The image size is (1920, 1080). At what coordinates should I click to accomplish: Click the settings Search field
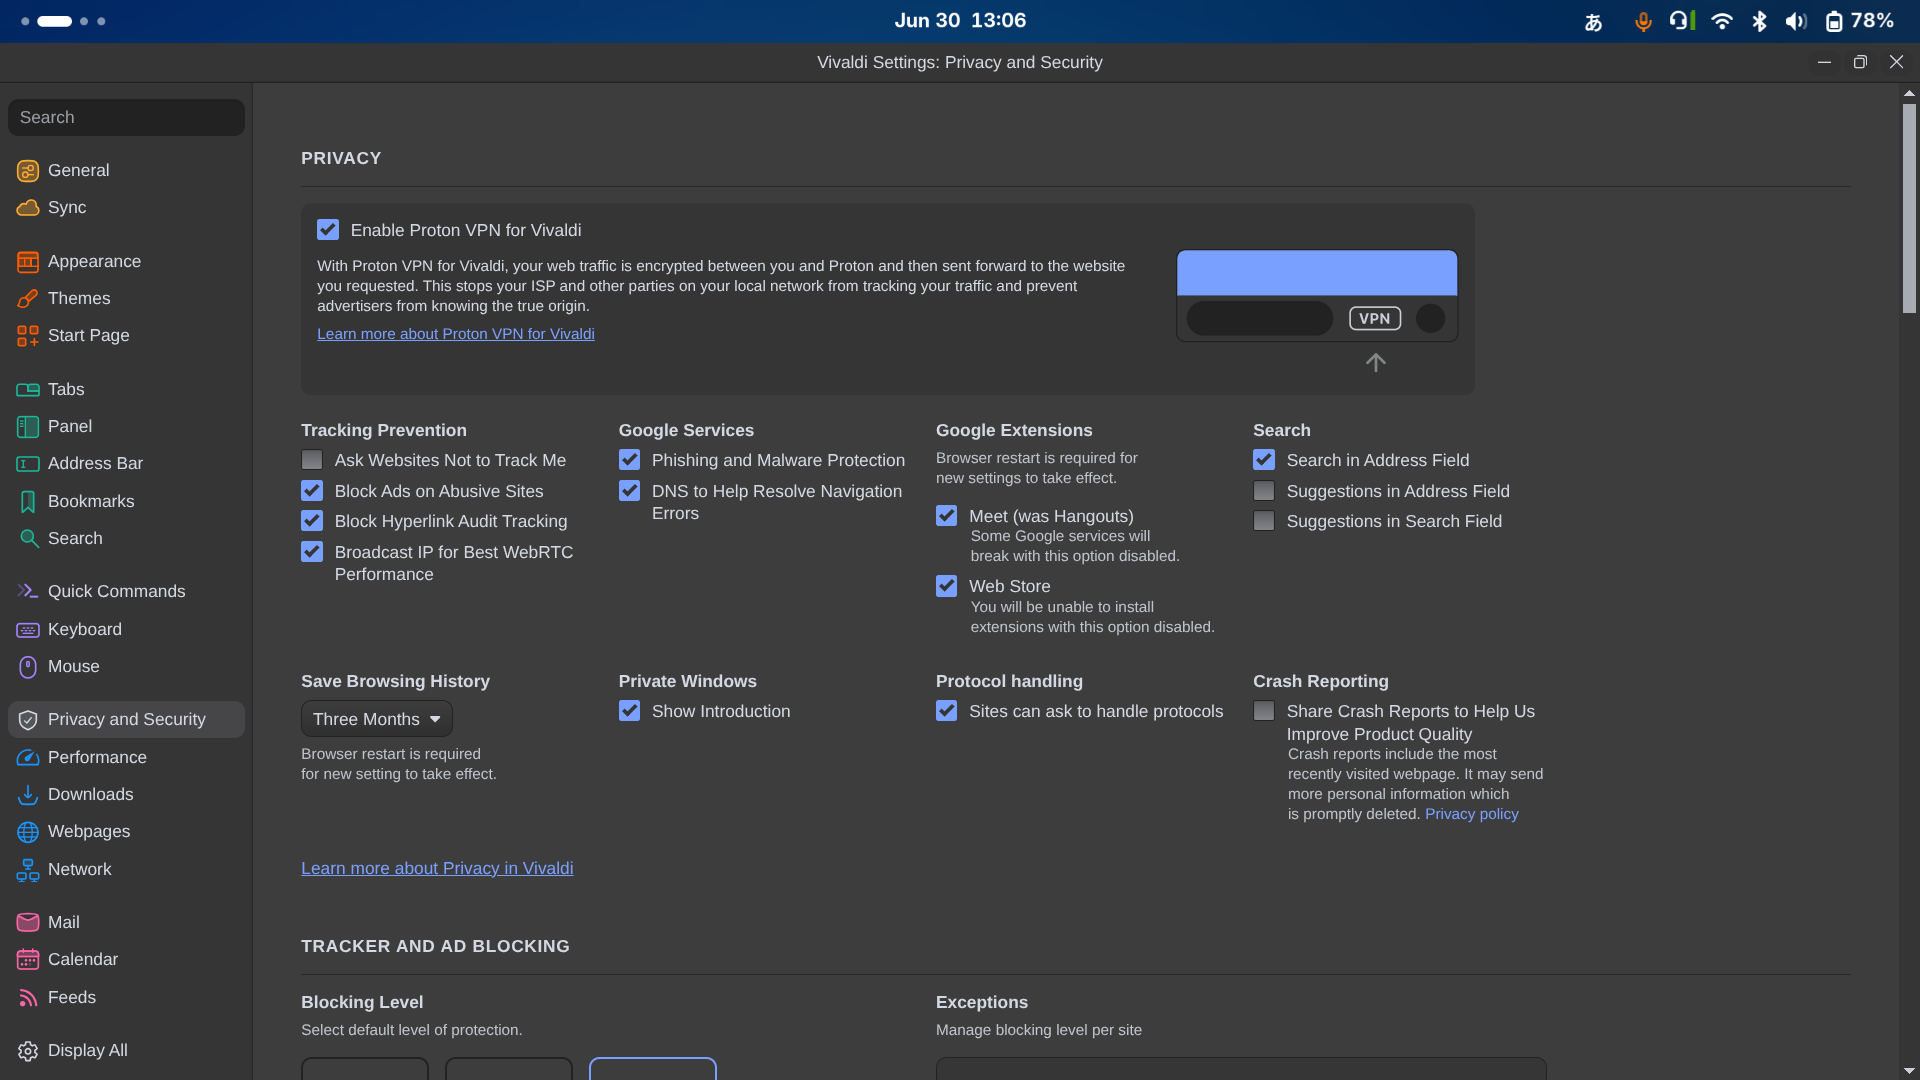[x=126, y=118]
